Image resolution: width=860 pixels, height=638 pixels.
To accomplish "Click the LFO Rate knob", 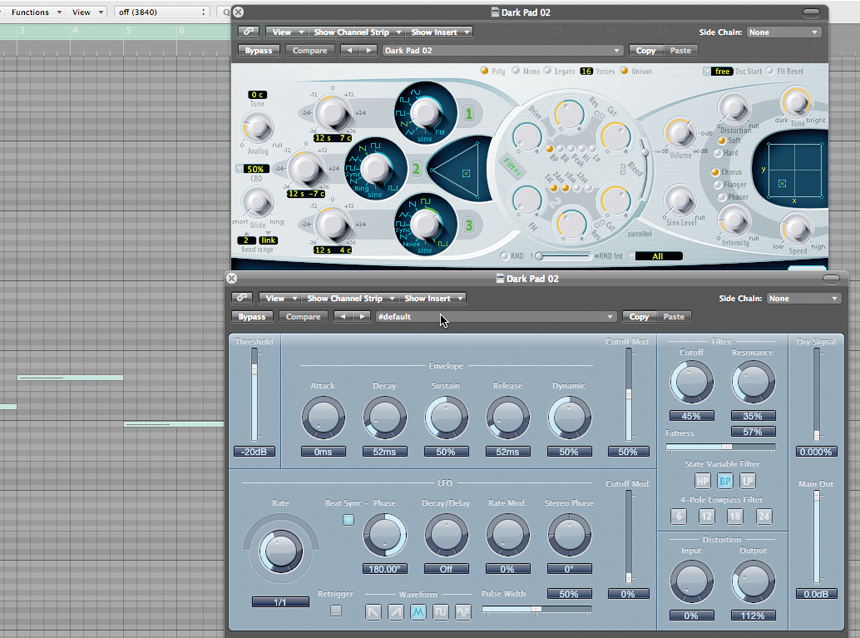I will (x=280, y=550).
